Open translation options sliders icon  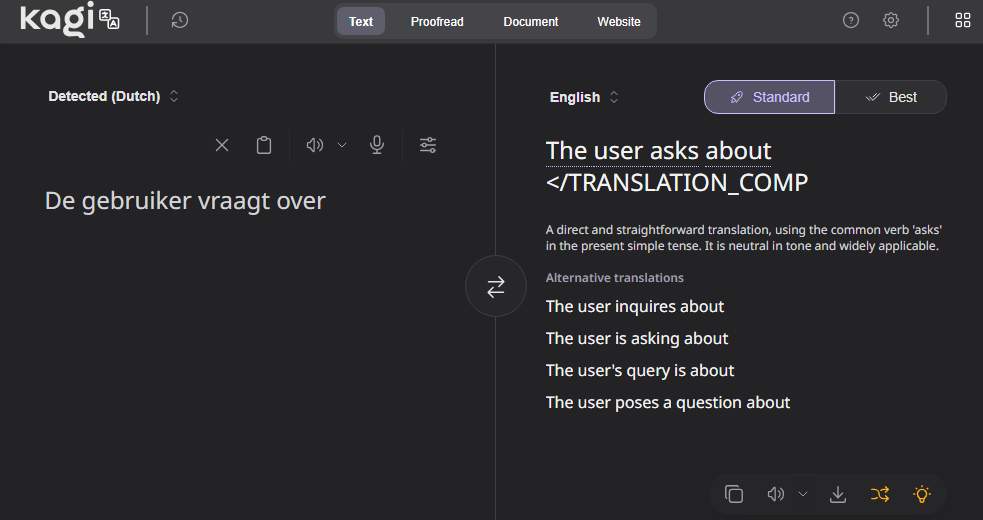pyautogui.click(x=428, y=145)
